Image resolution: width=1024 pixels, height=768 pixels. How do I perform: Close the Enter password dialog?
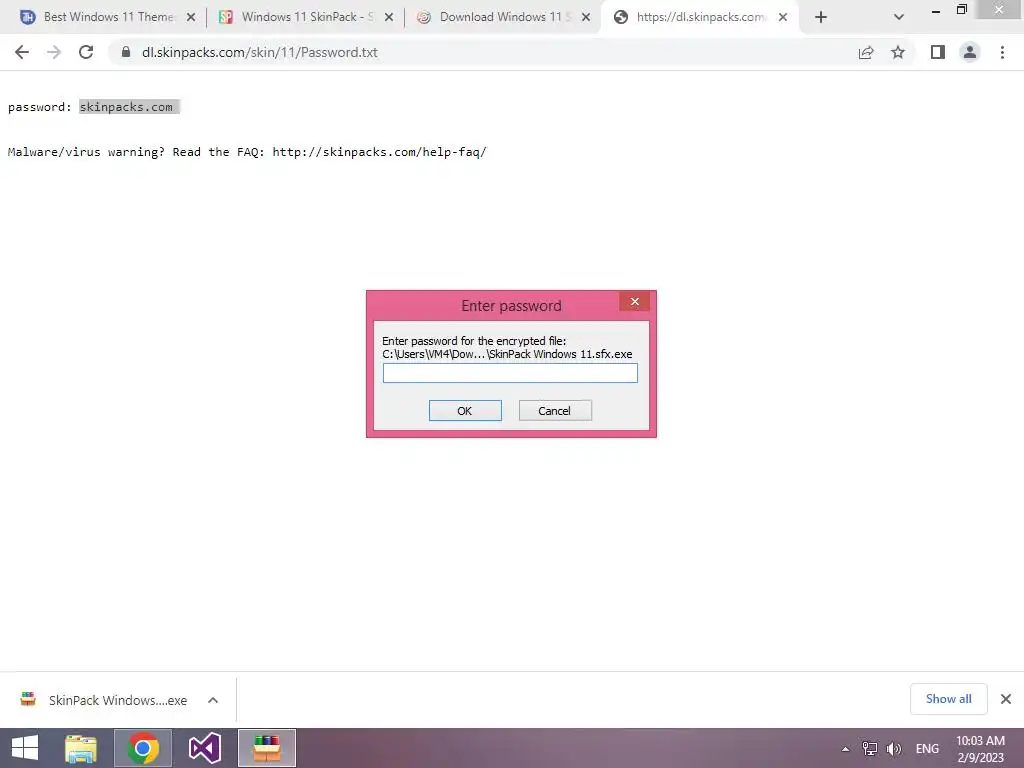click(x=634, y=301)
